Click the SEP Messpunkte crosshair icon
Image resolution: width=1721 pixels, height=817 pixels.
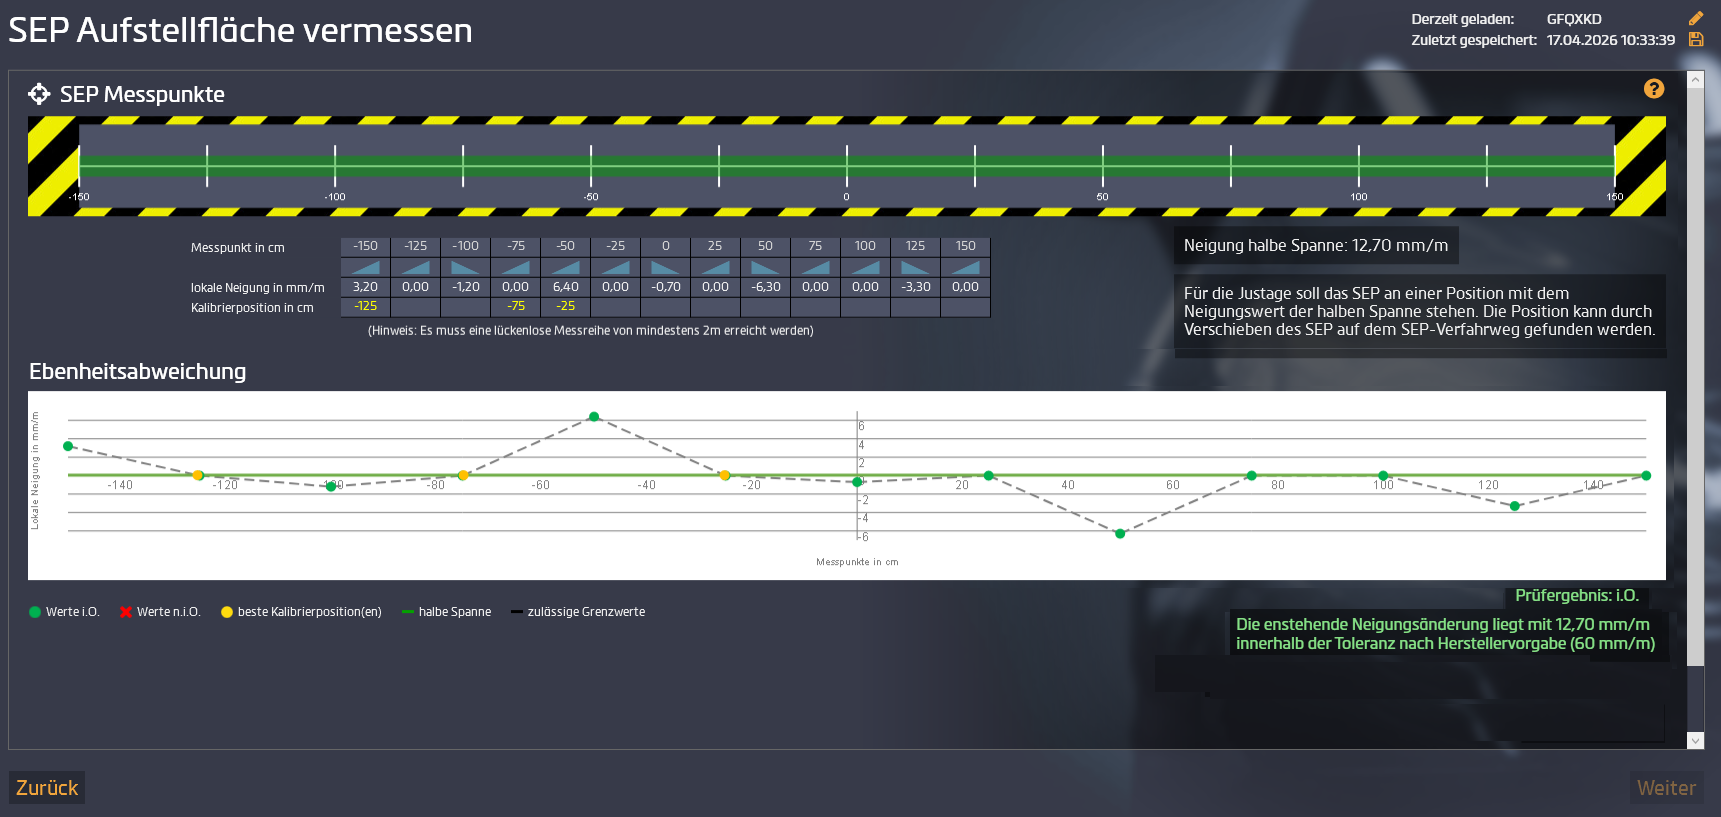tap(39, 94)
